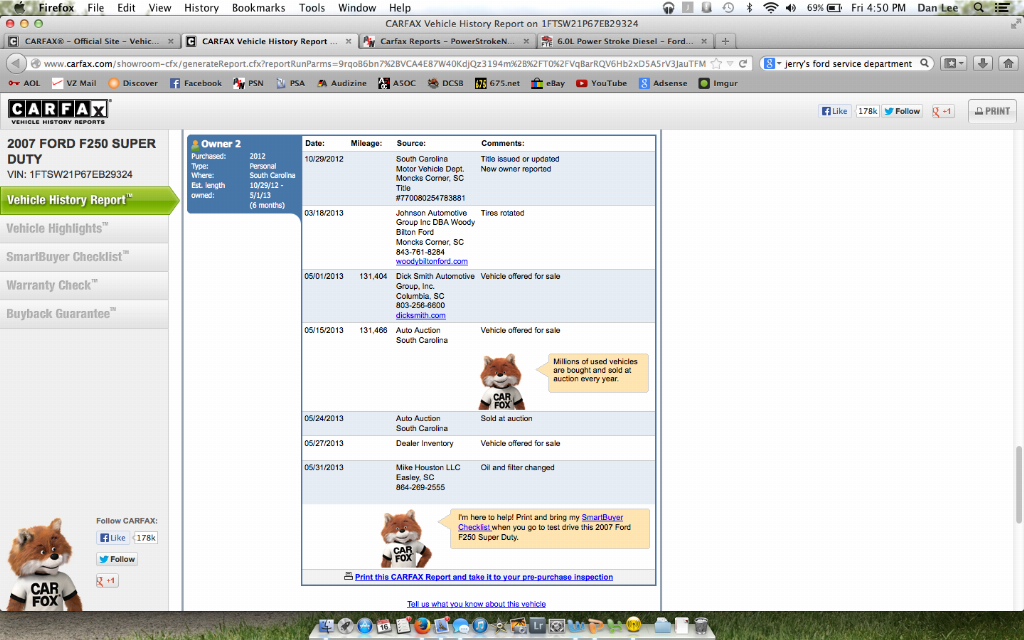Open Trash in the Dock
Viewport: 1024px width, 640px height.
click(701, 625)
